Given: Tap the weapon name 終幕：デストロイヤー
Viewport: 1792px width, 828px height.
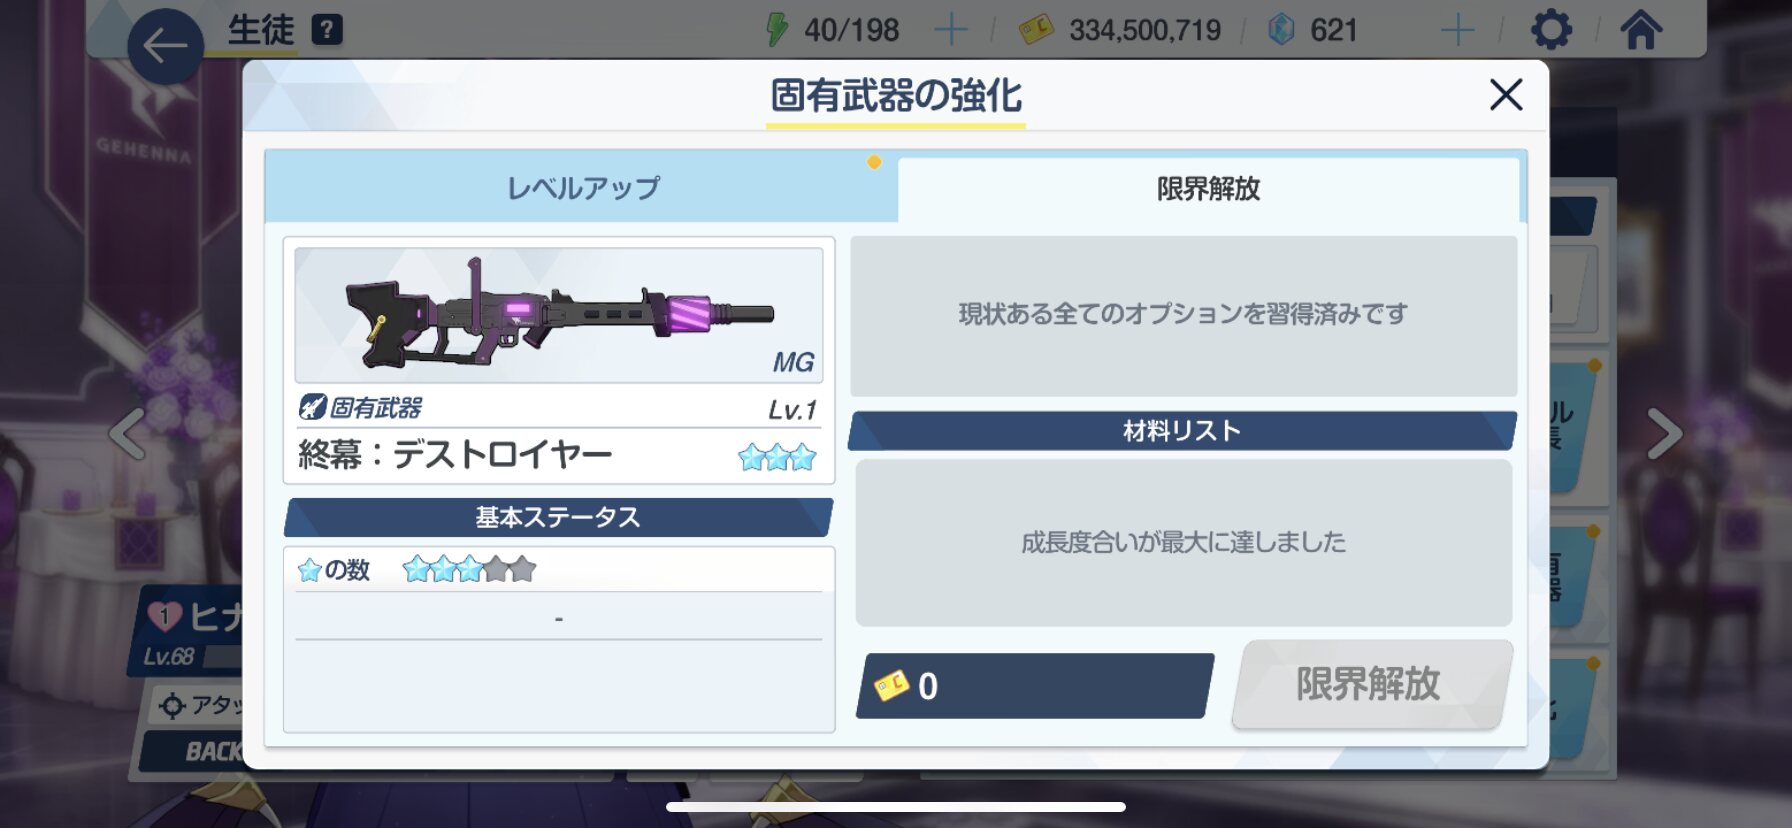Looking at the screenshot, I should [x=455, y=455].
